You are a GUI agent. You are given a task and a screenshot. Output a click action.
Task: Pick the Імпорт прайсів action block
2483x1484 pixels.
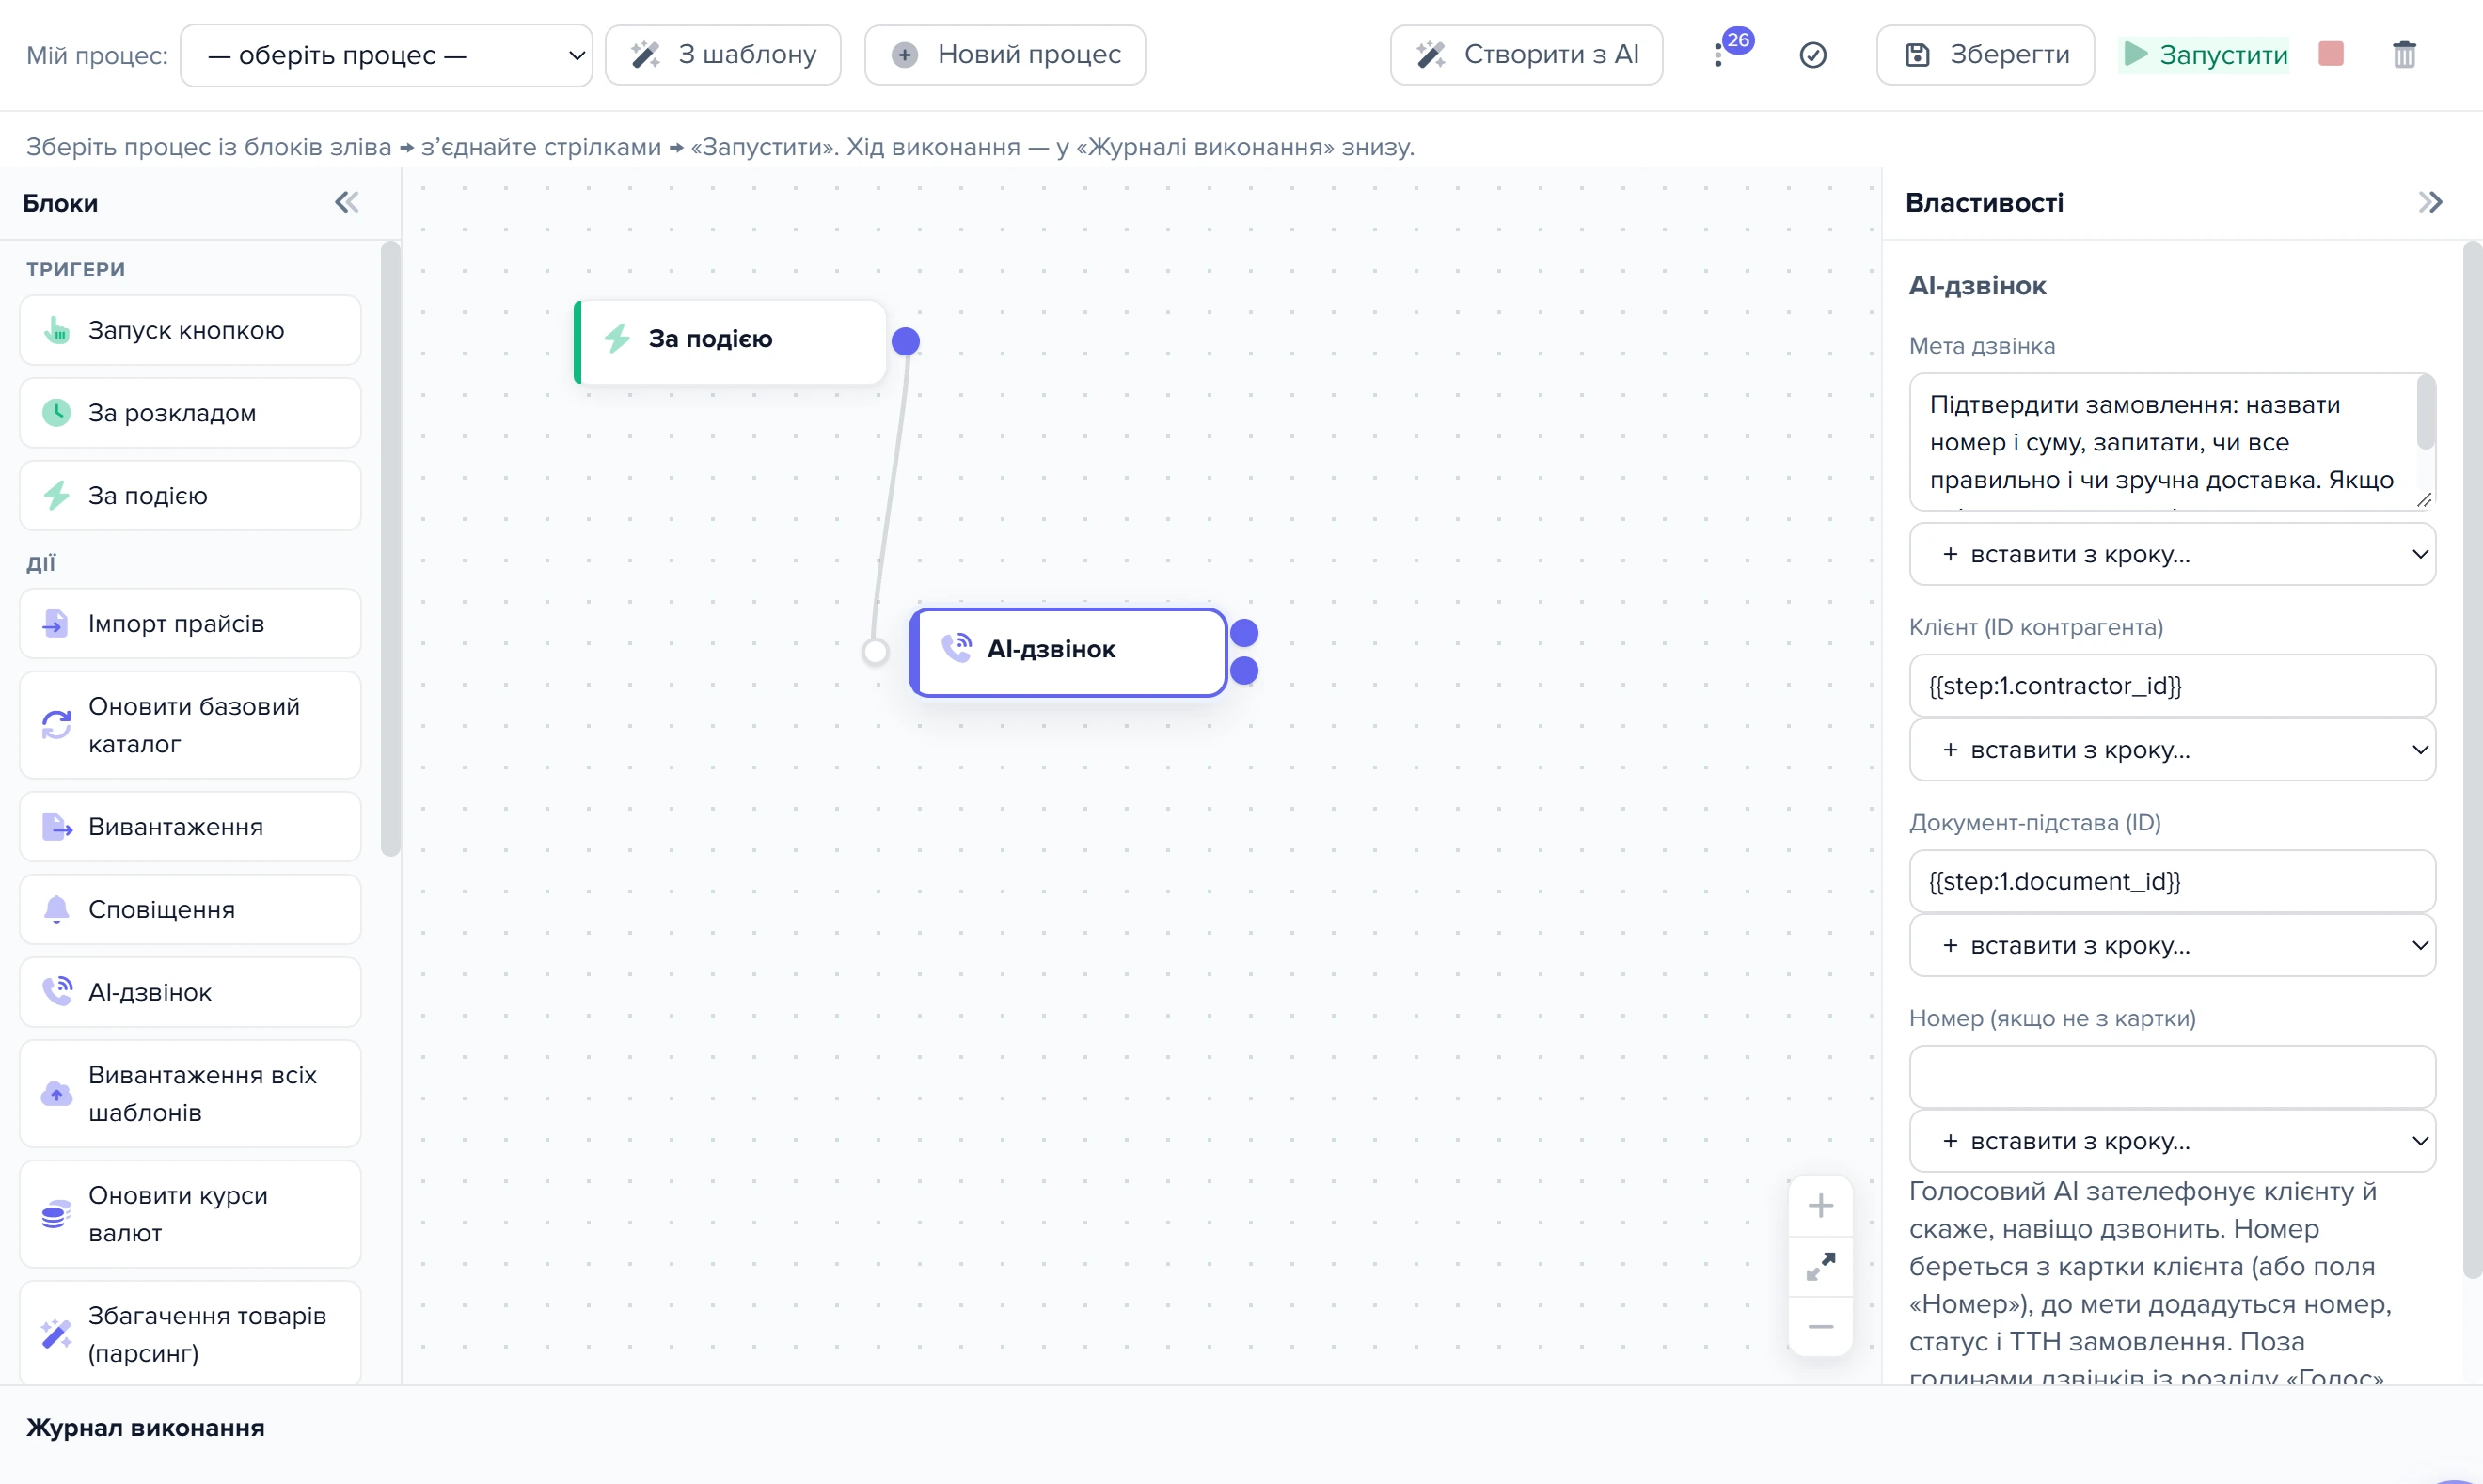(x=190, y=624)
